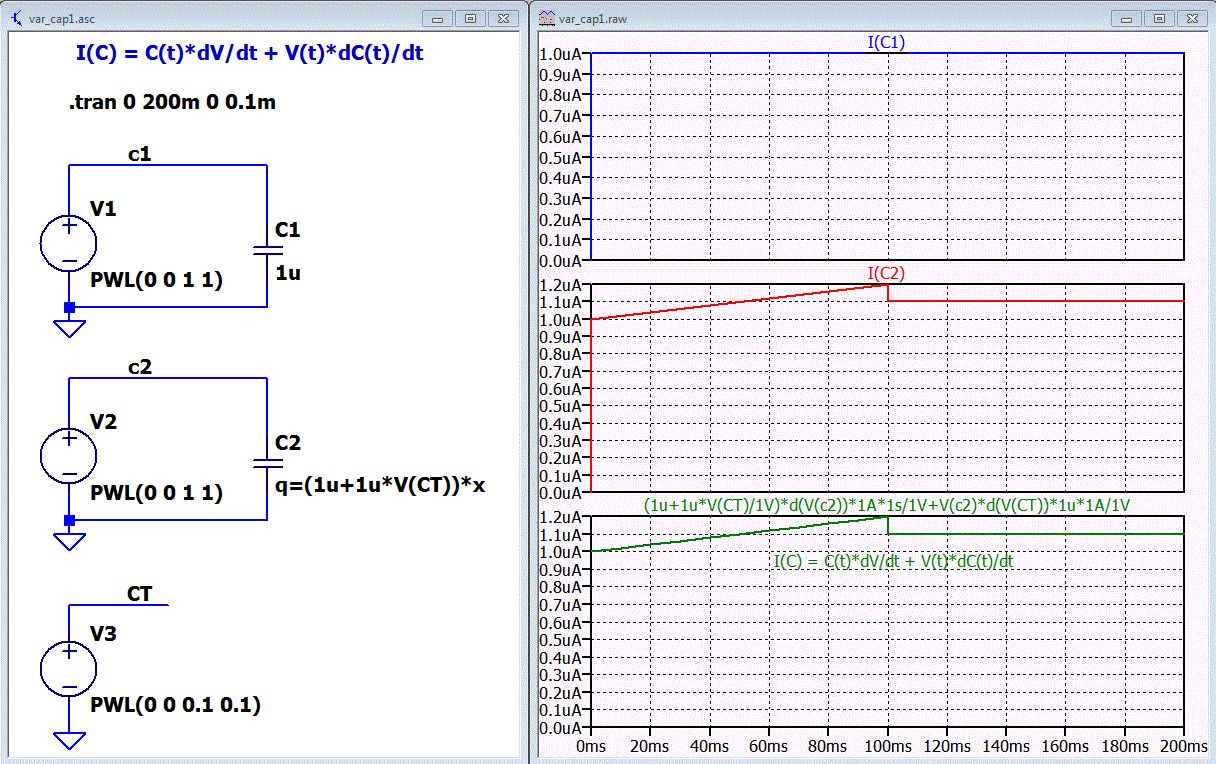Select the C1 capacitor symbol

click(x=267, y=249)
